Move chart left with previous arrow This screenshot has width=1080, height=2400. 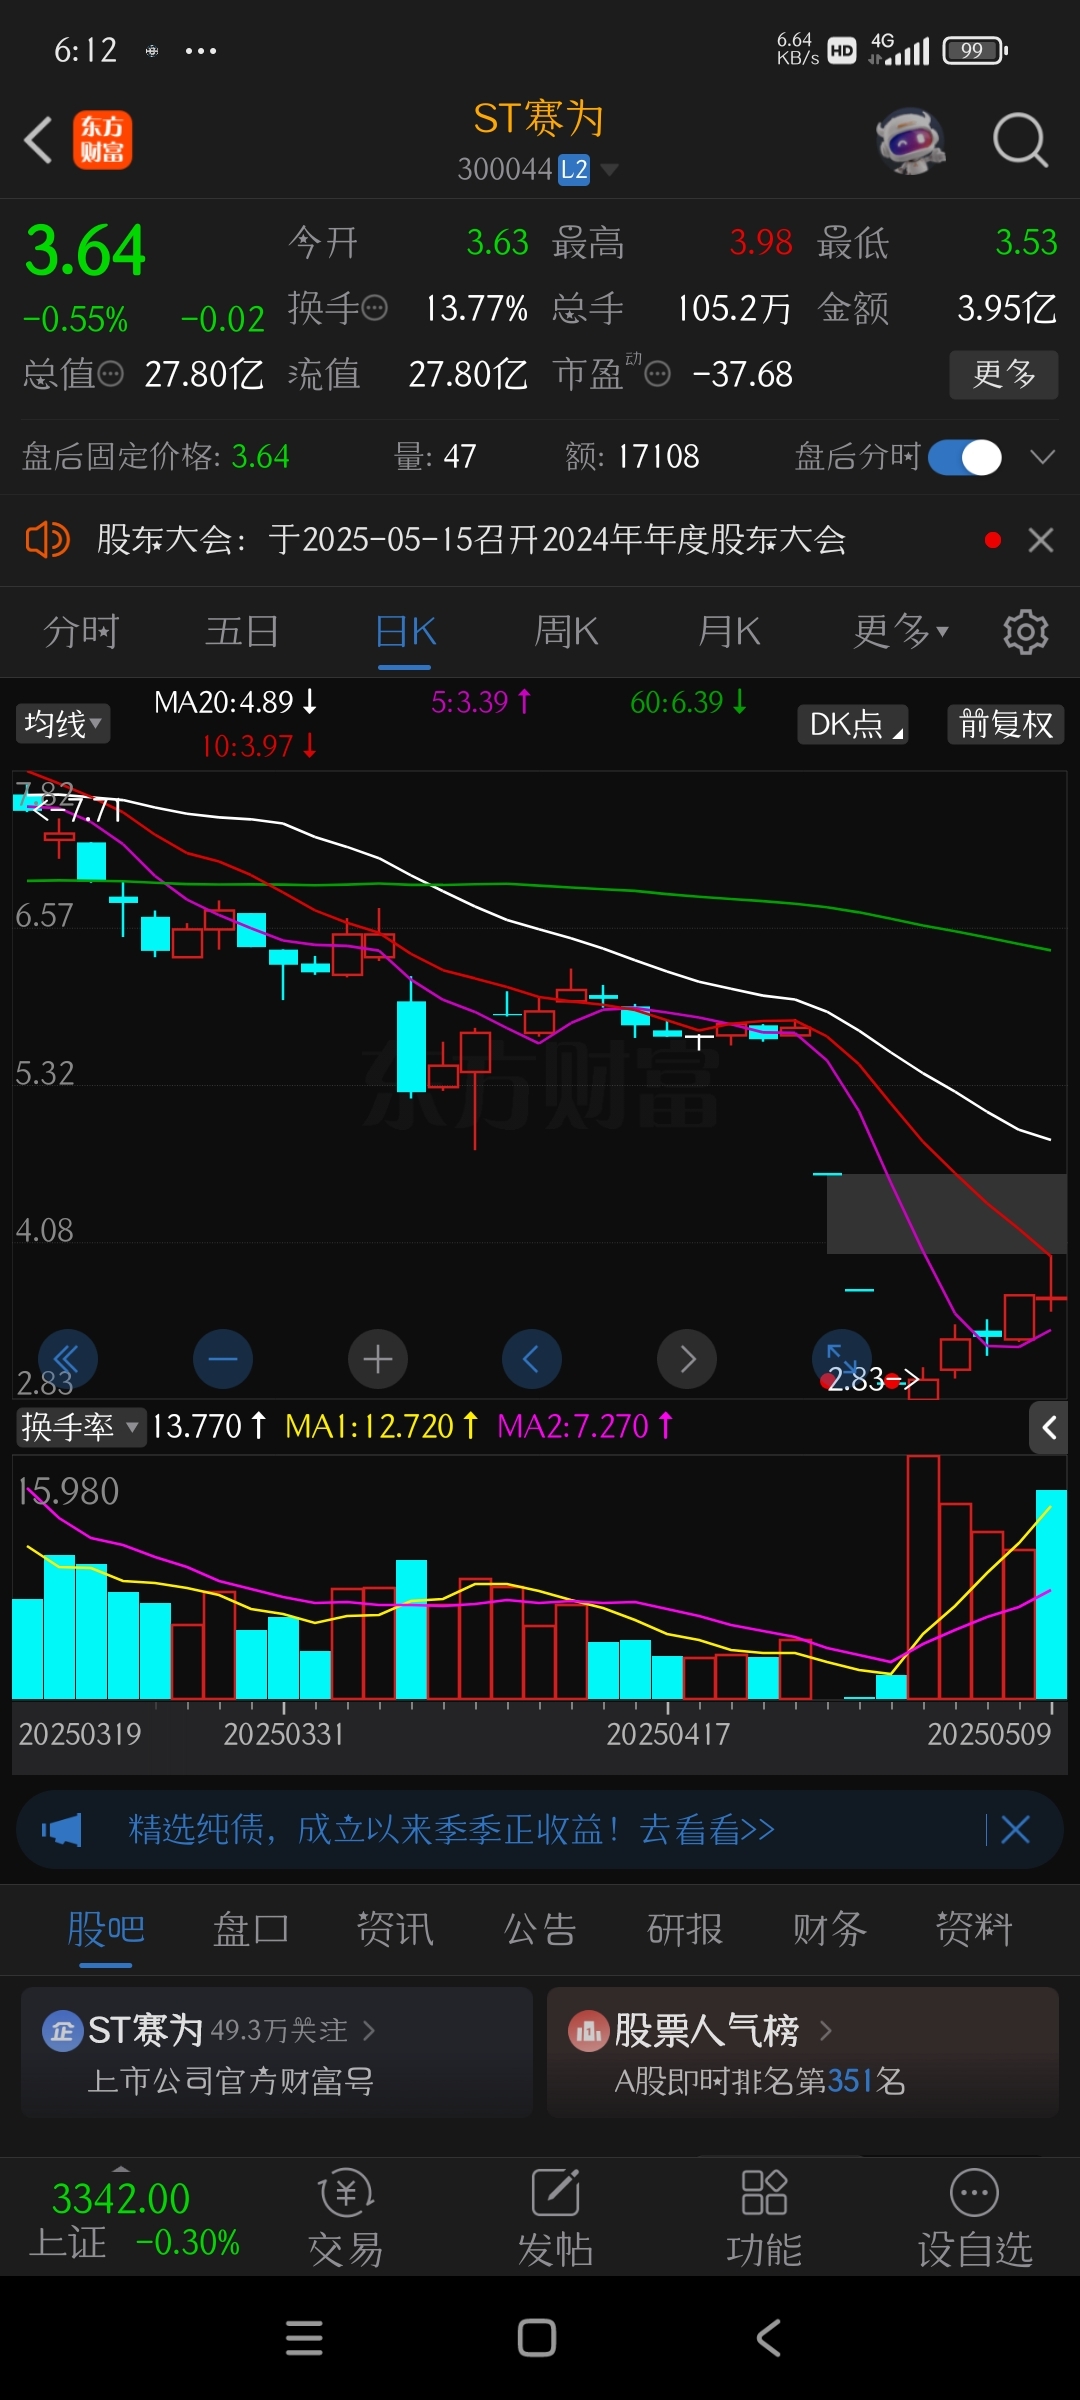click(531, 1359)
